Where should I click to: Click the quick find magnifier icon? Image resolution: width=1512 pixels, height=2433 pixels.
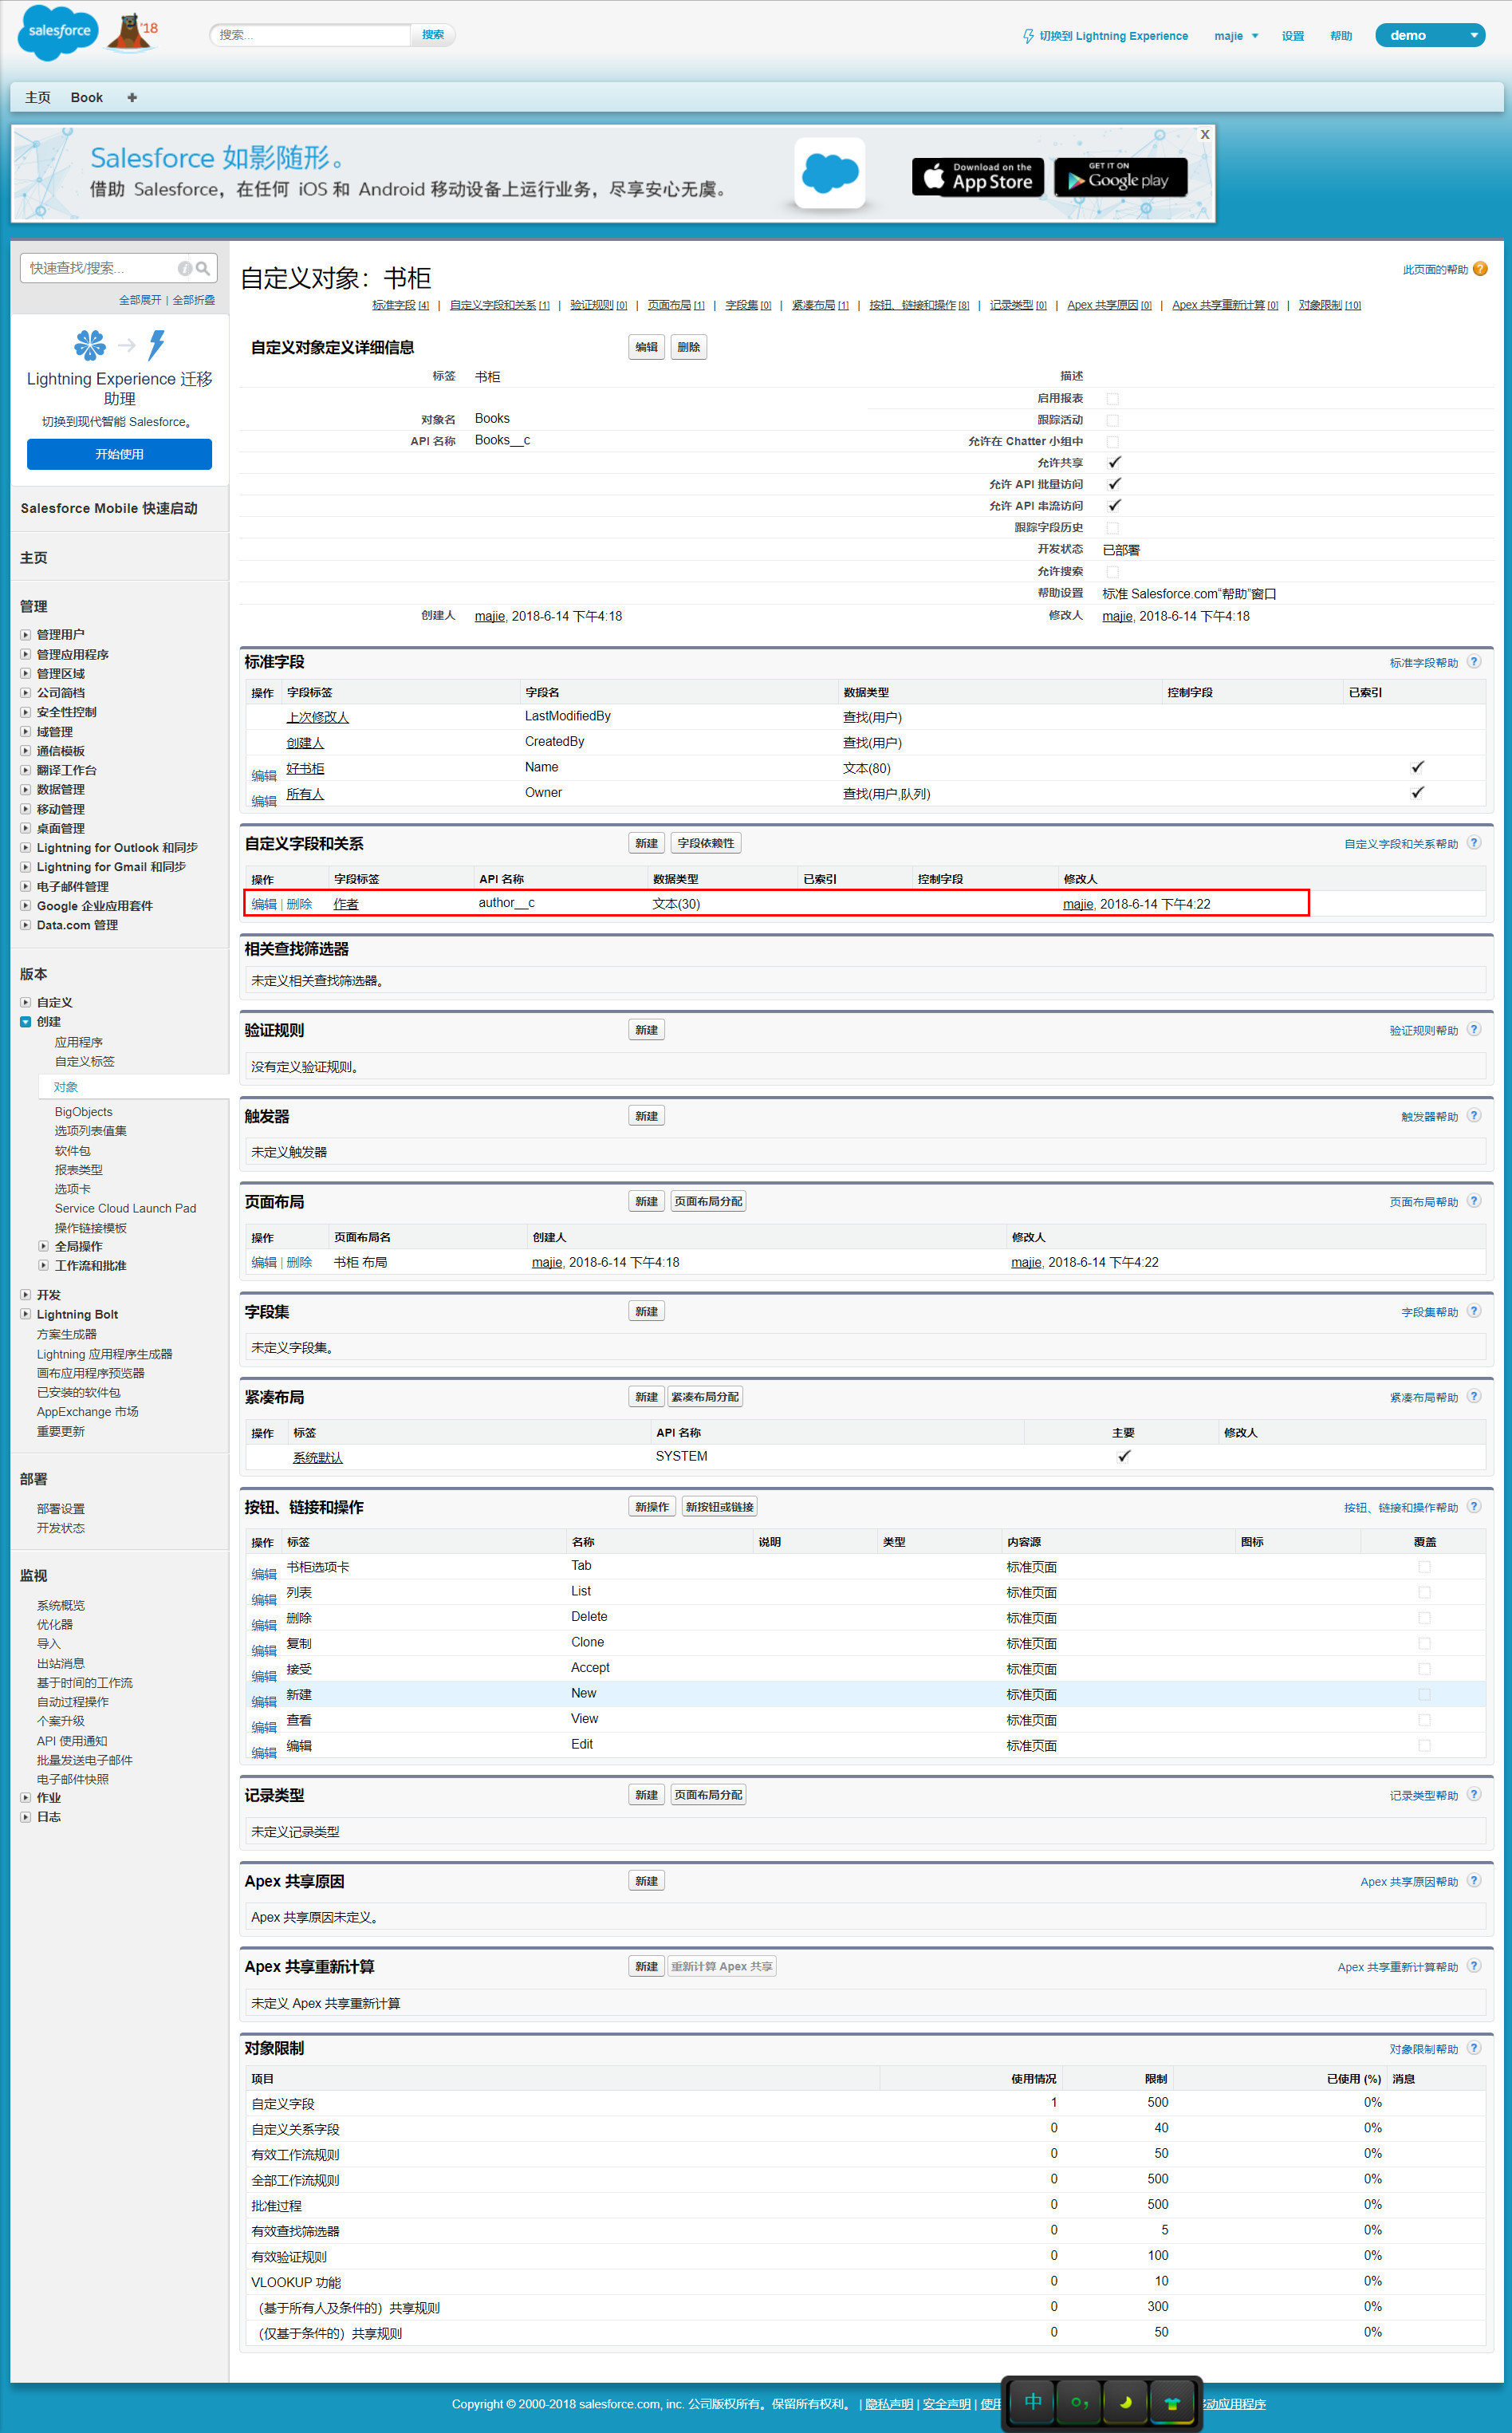(x=203, y=268)
